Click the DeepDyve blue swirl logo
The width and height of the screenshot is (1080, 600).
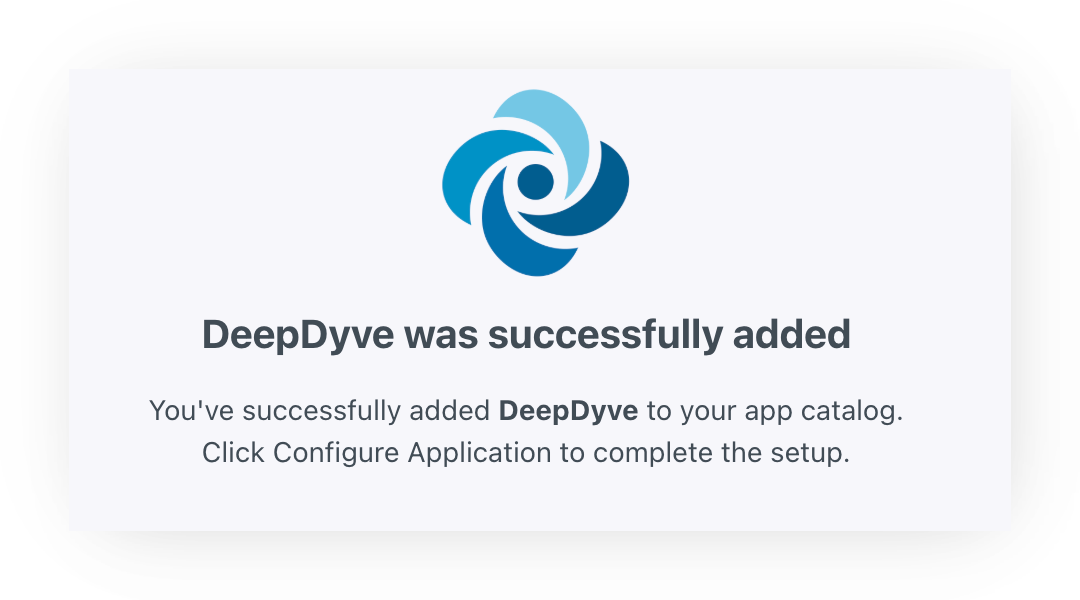(535, 183)
